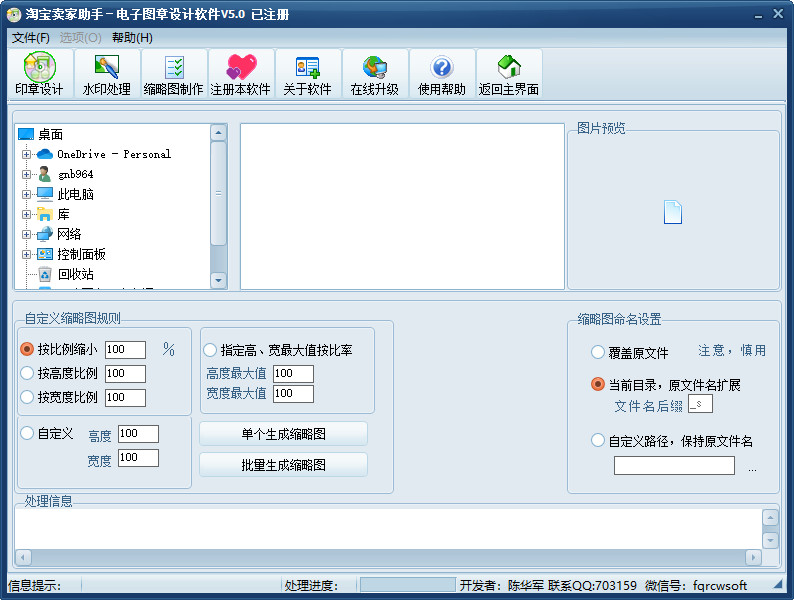Click the ... browse path button
794x600 pixels.
tap(752, 469)
